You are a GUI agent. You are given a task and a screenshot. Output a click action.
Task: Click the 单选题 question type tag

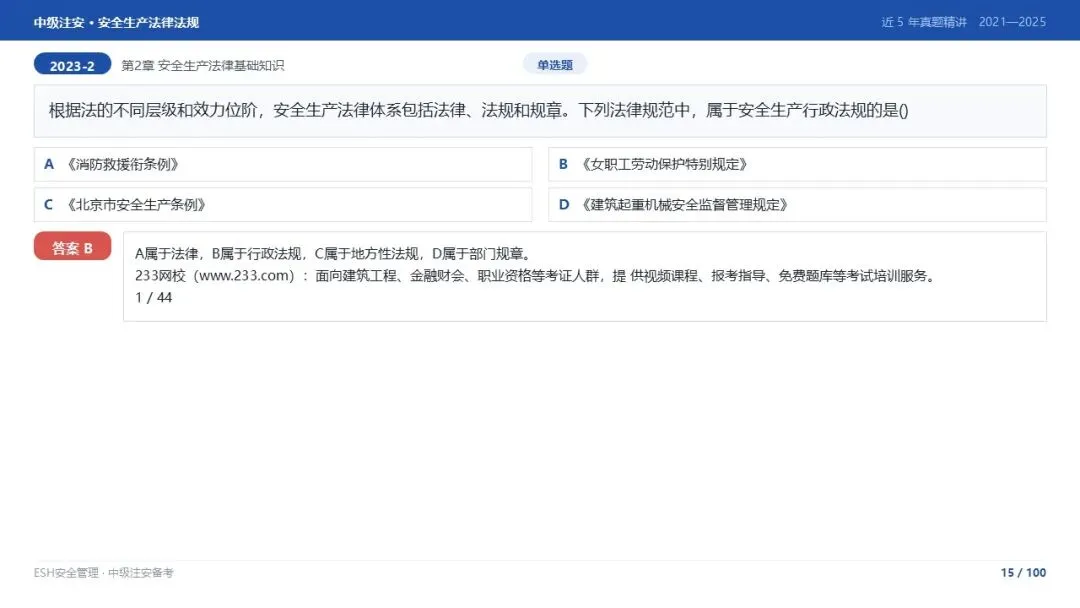coord(554,65)
